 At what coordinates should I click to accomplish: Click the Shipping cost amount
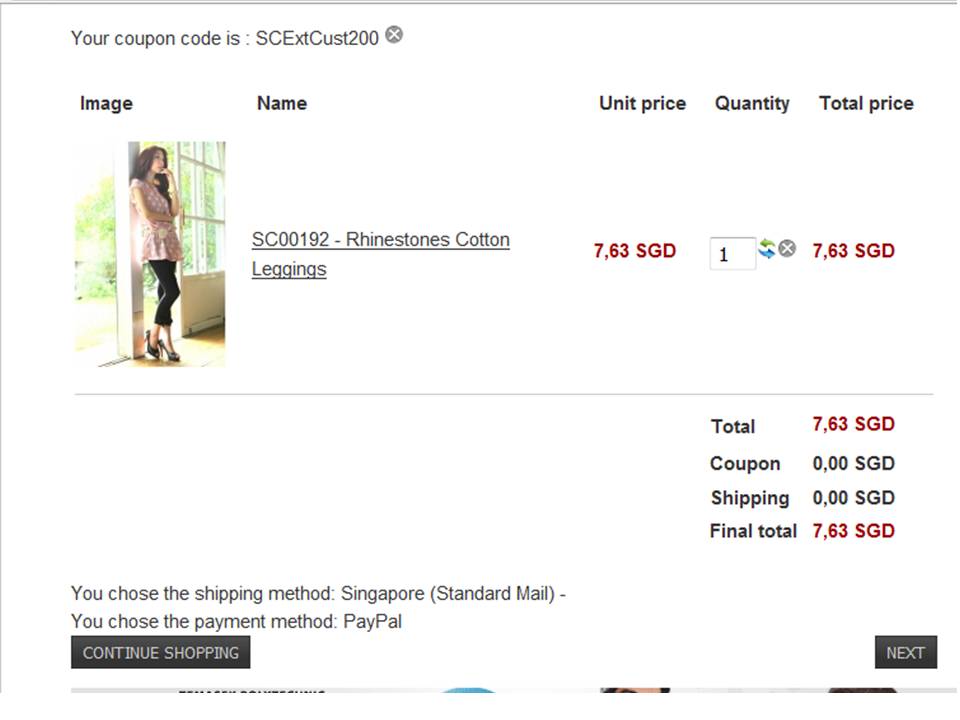pos(853,498)
